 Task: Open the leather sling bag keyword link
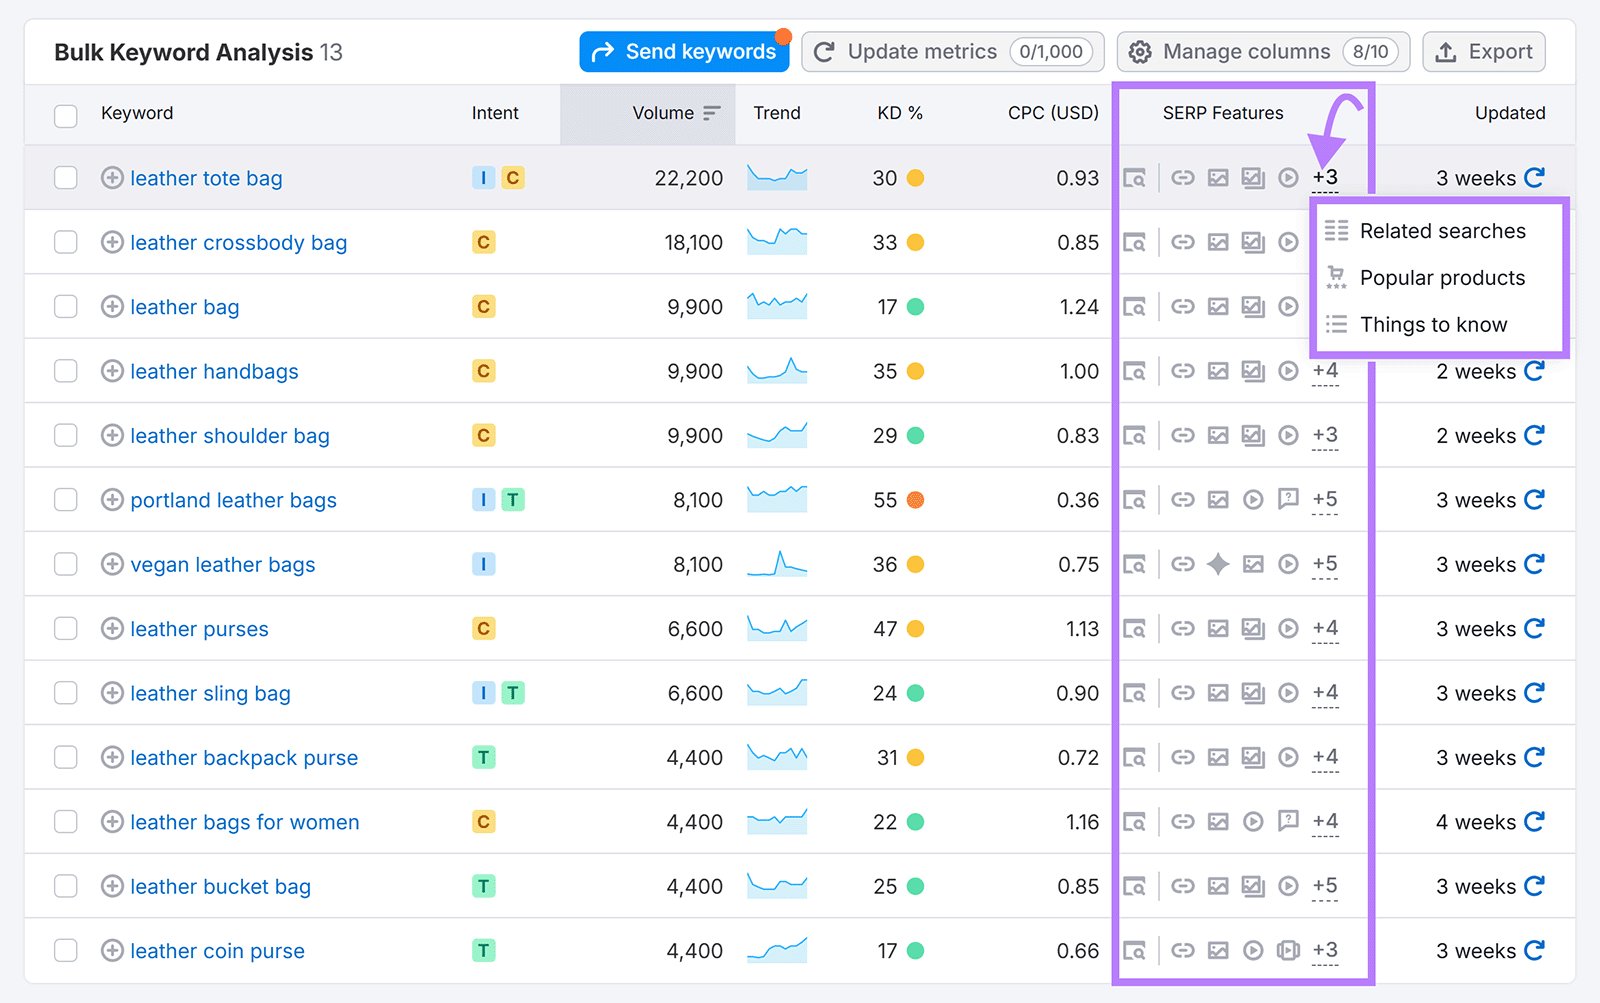(x=210, y=692)
